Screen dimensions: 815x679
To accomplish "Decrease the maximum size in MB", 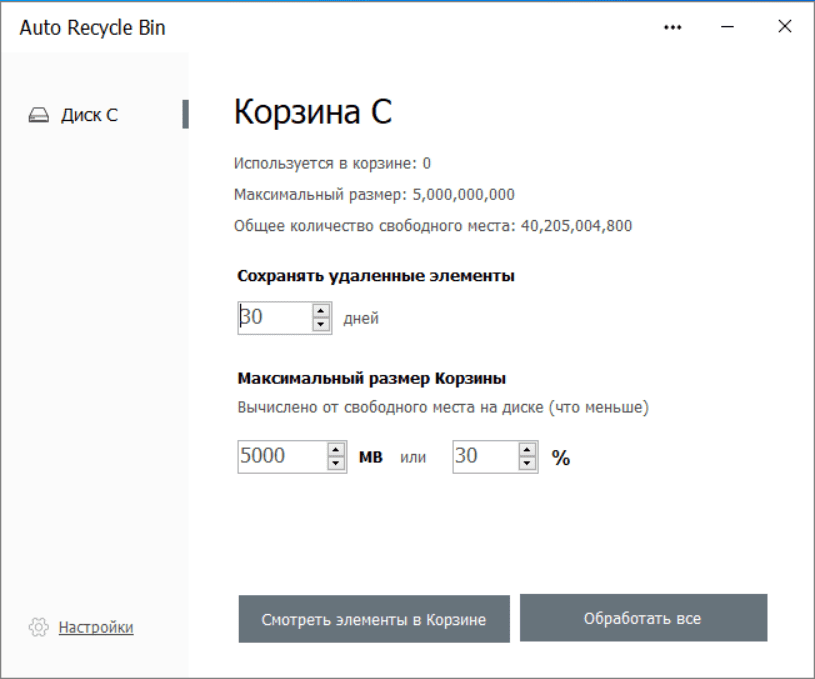I will (x=336, y=463).
